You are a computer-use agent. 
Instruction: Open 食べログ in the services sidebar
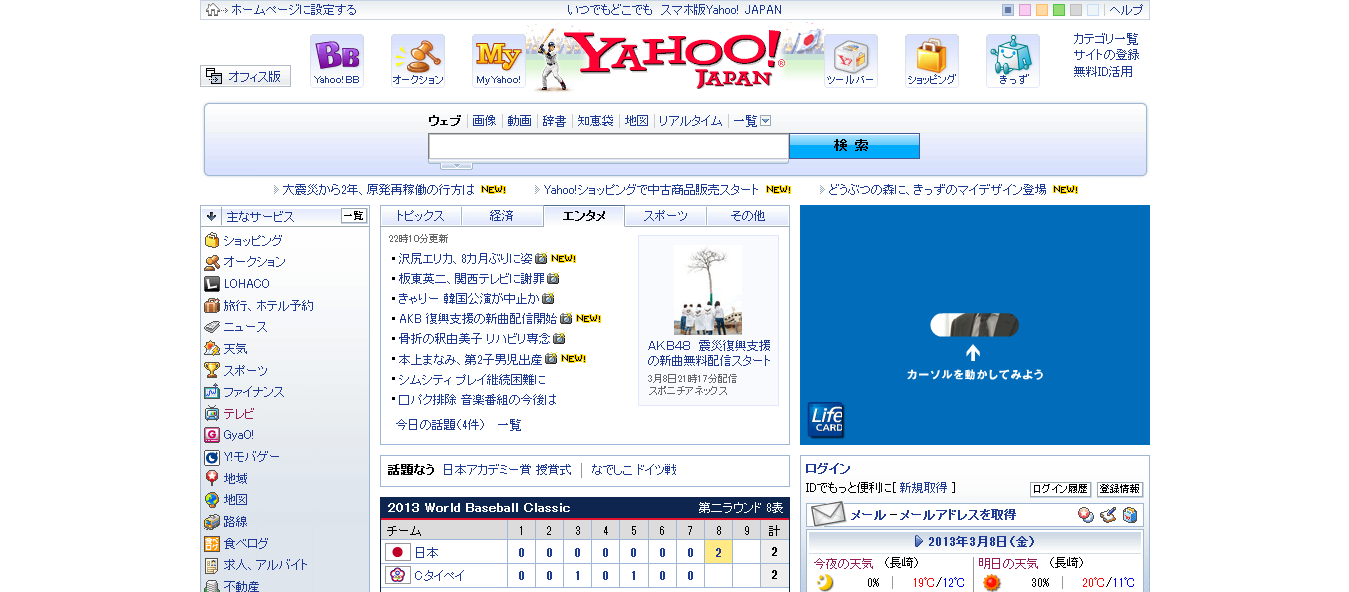coord(245,543)
